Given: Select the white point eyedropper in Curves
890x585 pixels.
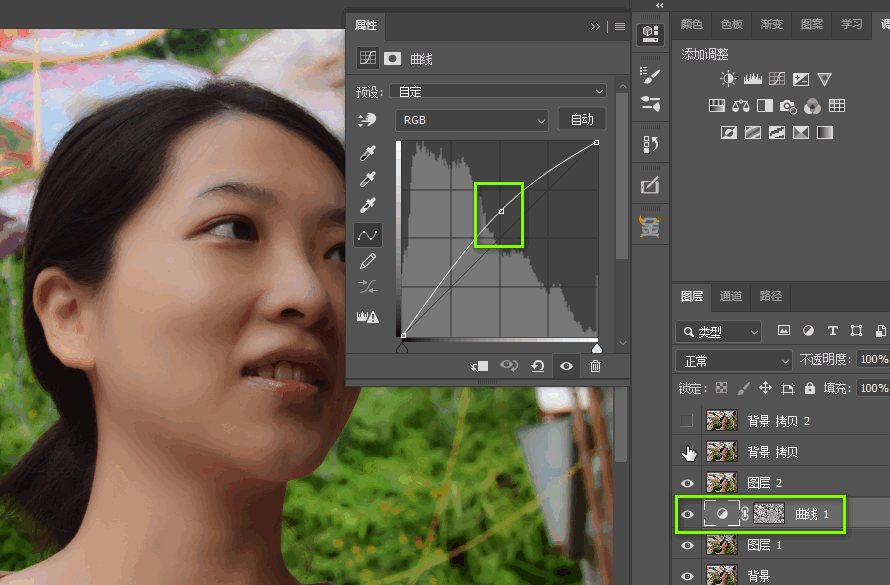Looking at the screenshot, I should click(x=369, y=207).
